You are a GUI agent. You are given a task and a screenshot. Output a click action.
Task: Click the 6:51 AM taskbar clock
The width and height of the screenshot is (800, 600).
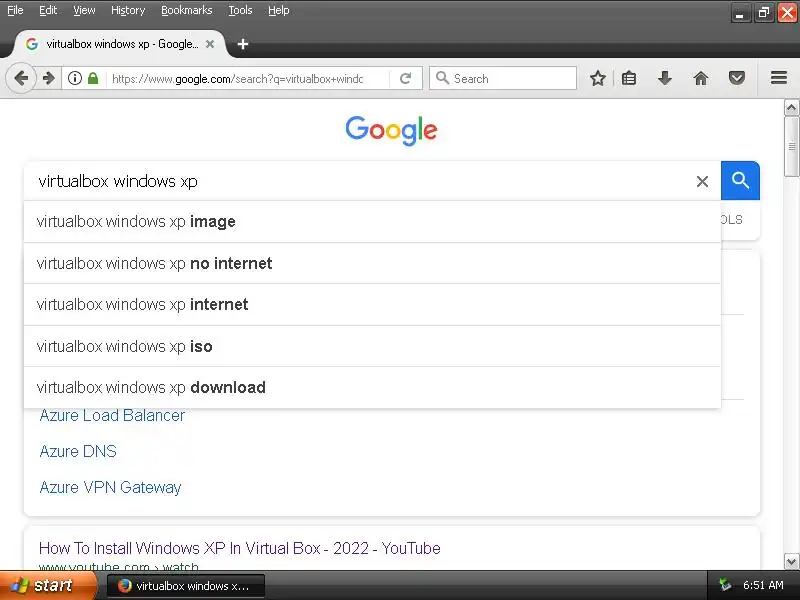(x=763, y=585)
